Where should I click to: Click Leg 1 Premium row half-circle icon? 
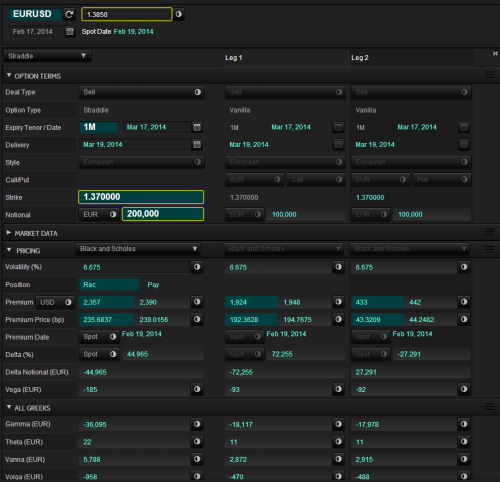pos(338,302)
